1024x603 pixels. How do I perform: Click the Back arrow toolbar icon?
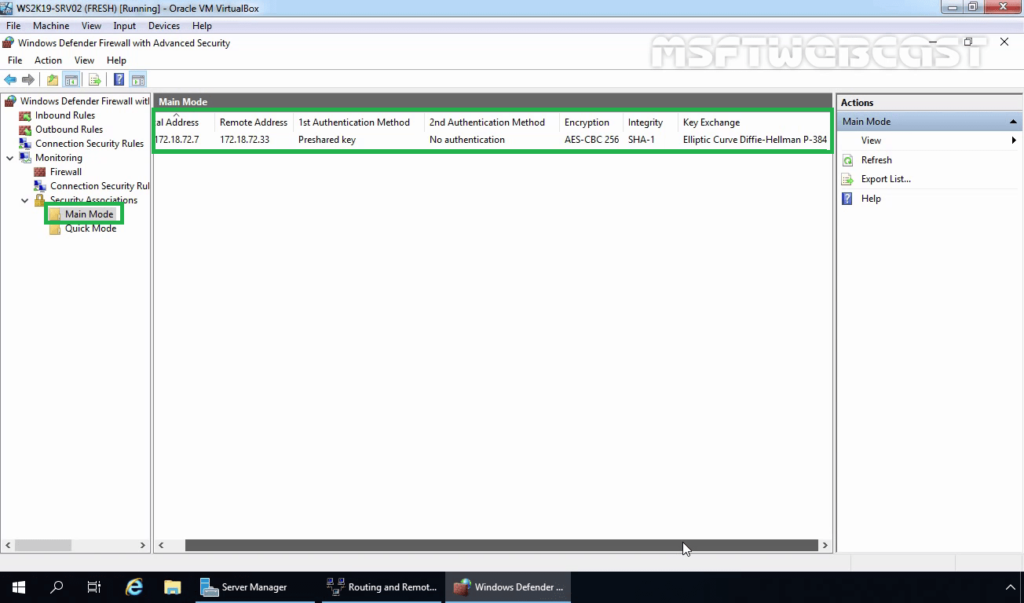(x=10, y=80)
